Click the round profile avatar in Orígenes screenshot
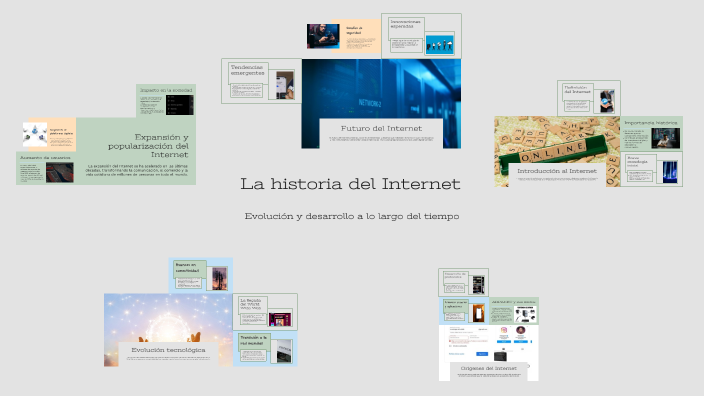 coord(521,330)
